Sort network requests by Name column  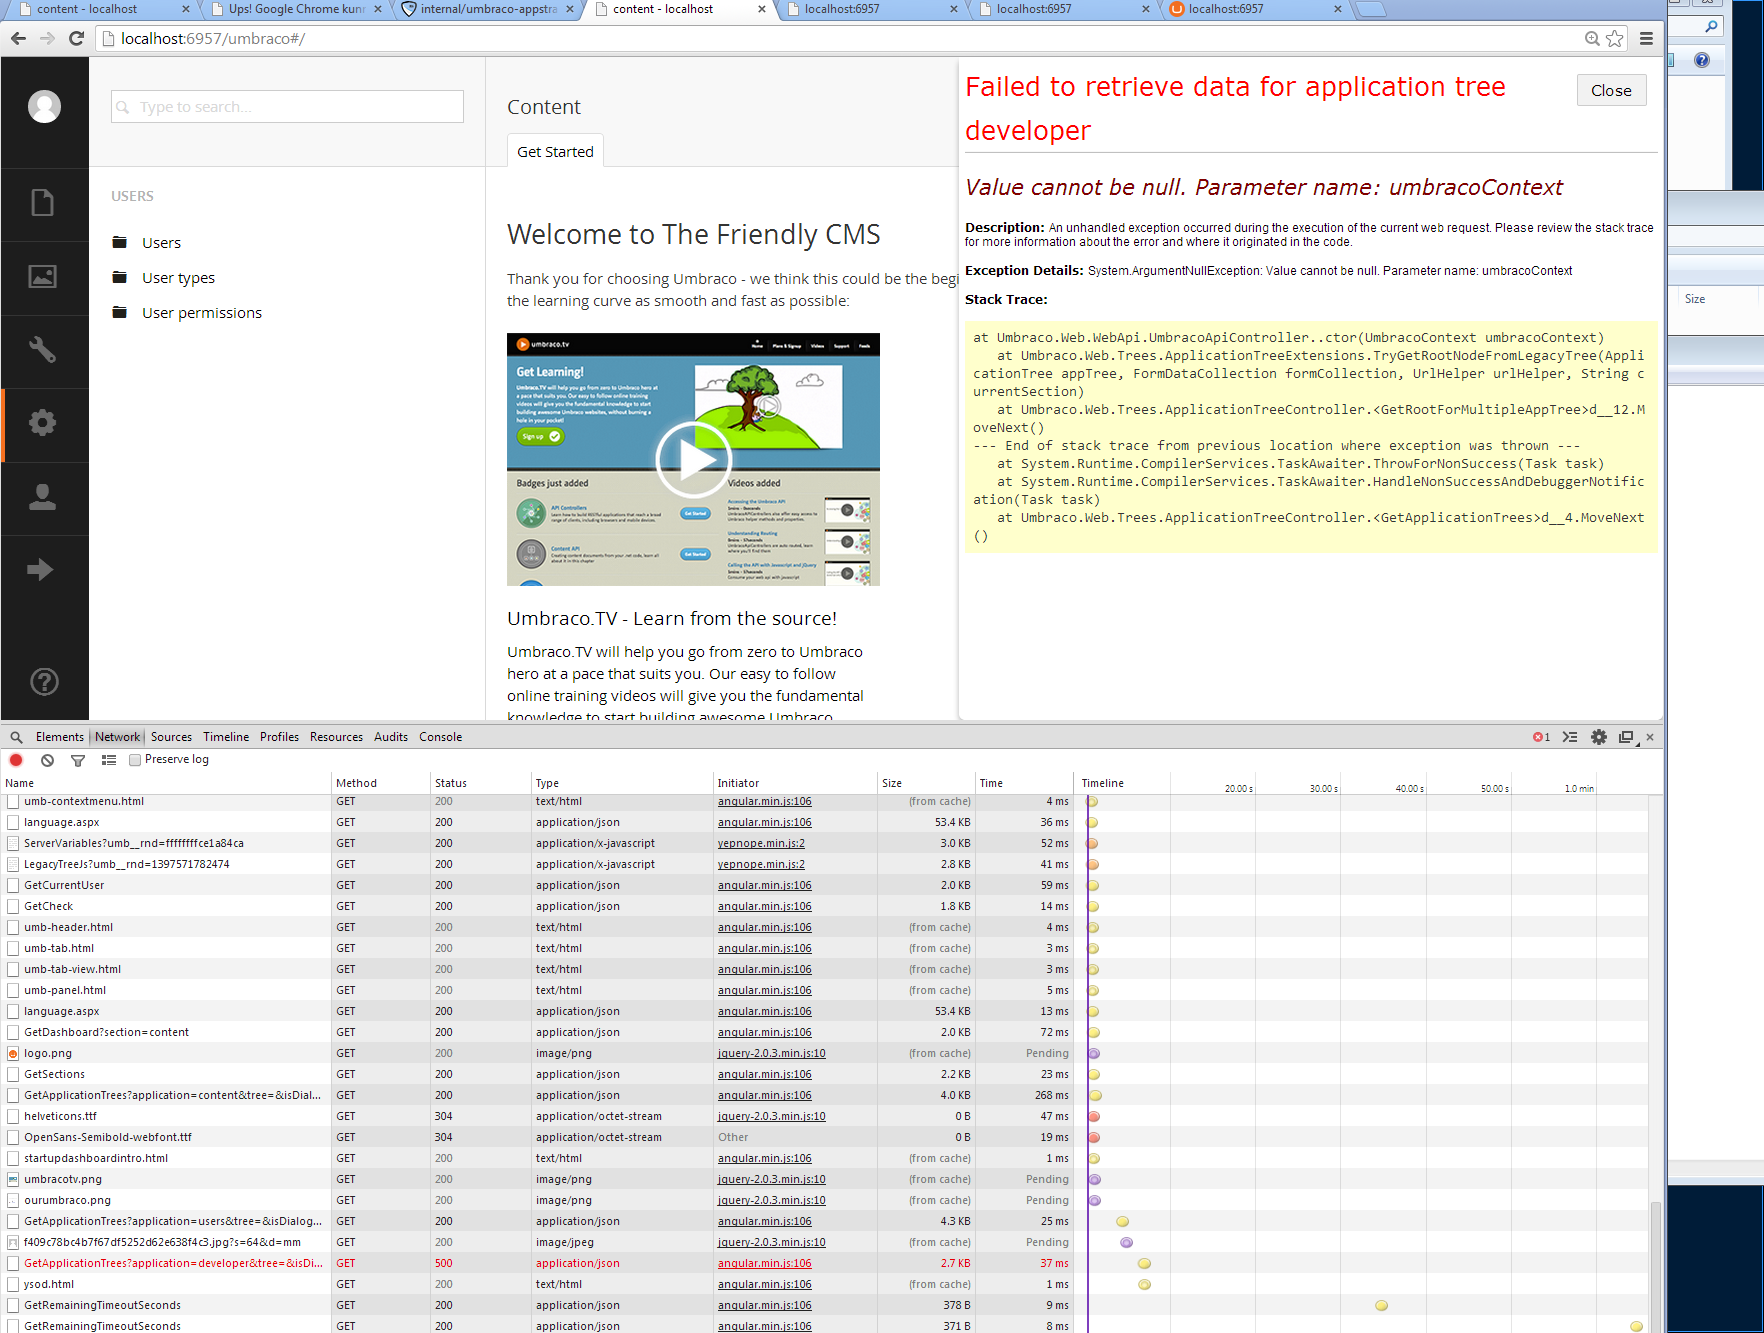166,783
